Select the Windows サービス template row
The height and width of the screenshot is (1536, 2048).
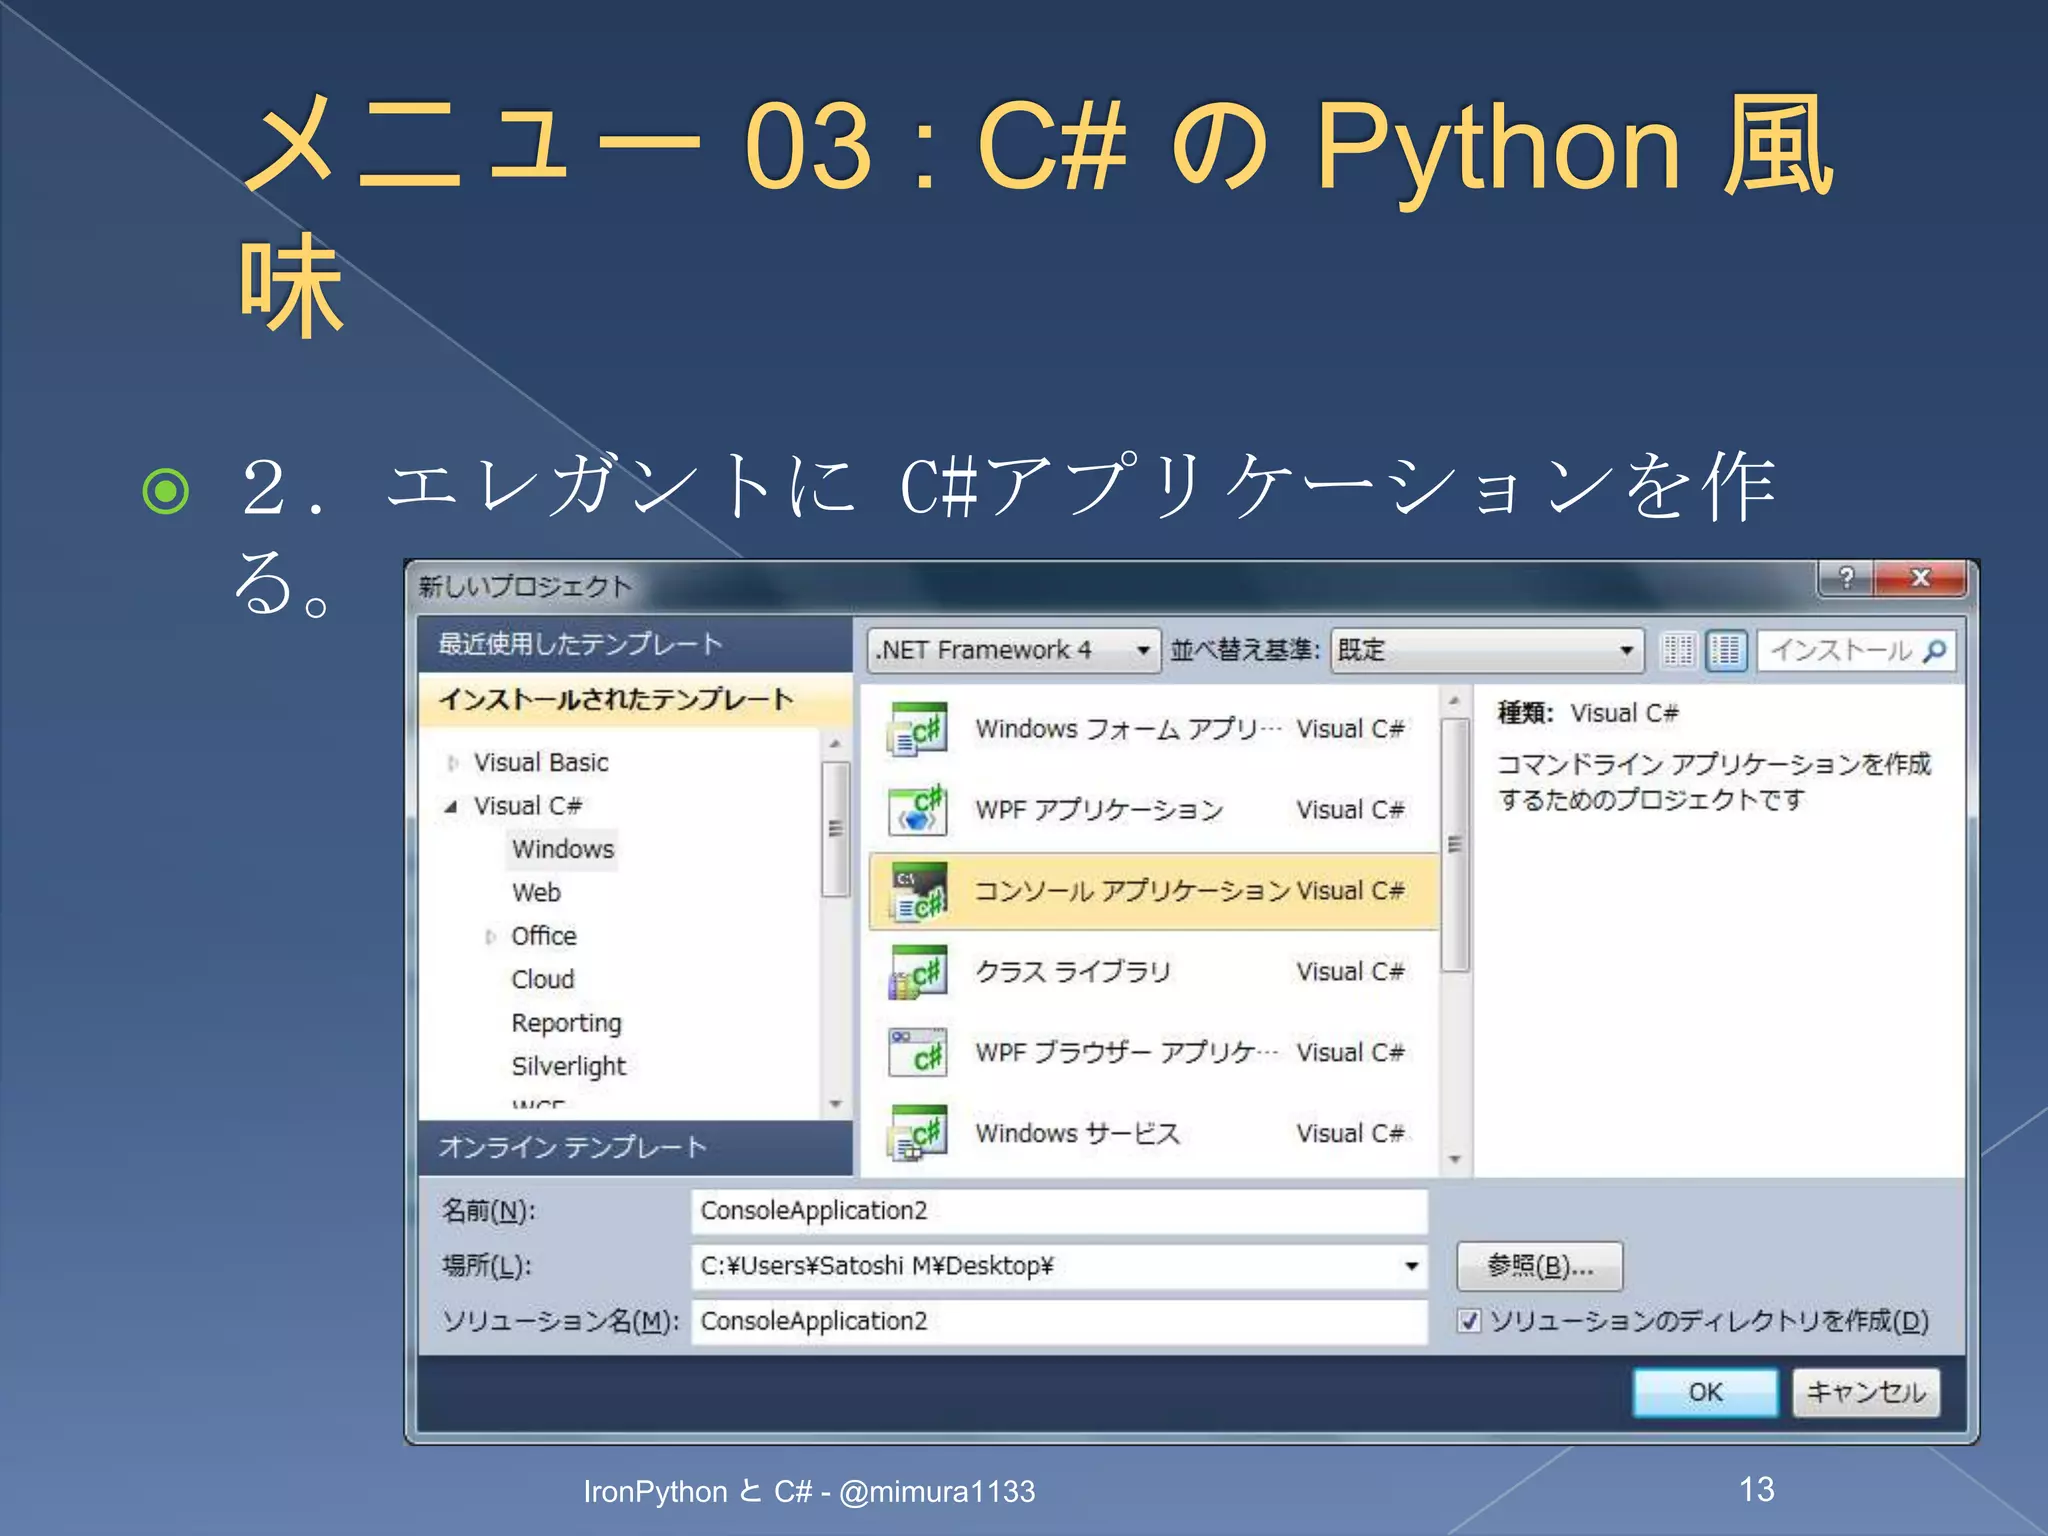[x=1153, y=1133]
